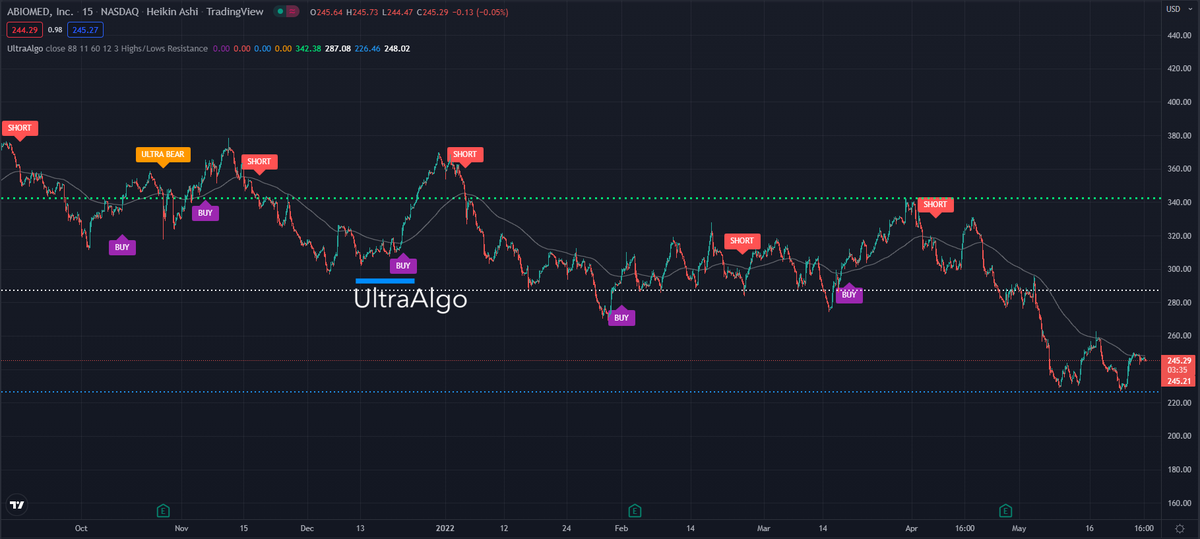Click the Oct label on time axis
This screenshot has height=539, width=1200.
coord(82,527)
